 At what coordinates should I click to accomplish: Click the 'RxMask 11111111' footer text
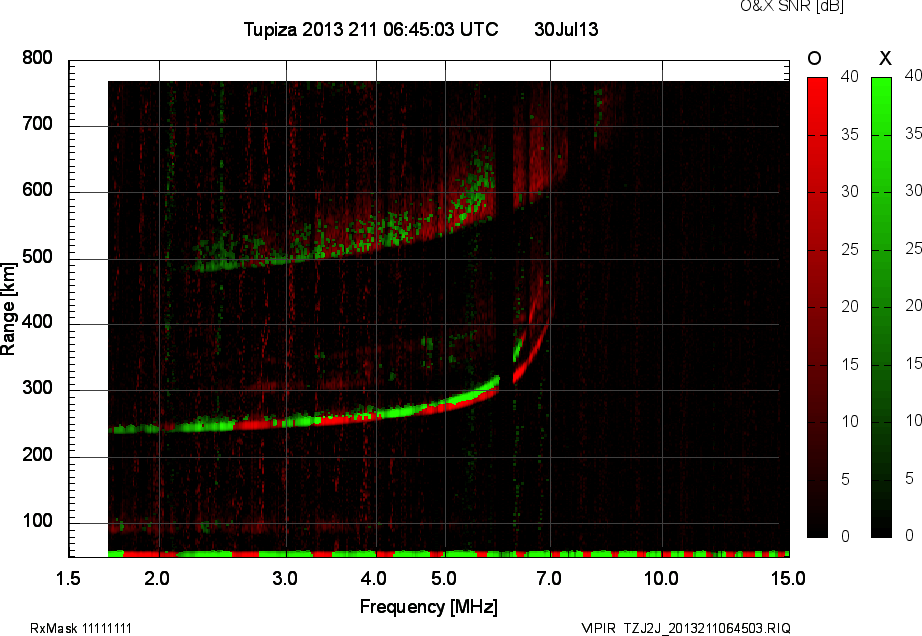[81, 628]
